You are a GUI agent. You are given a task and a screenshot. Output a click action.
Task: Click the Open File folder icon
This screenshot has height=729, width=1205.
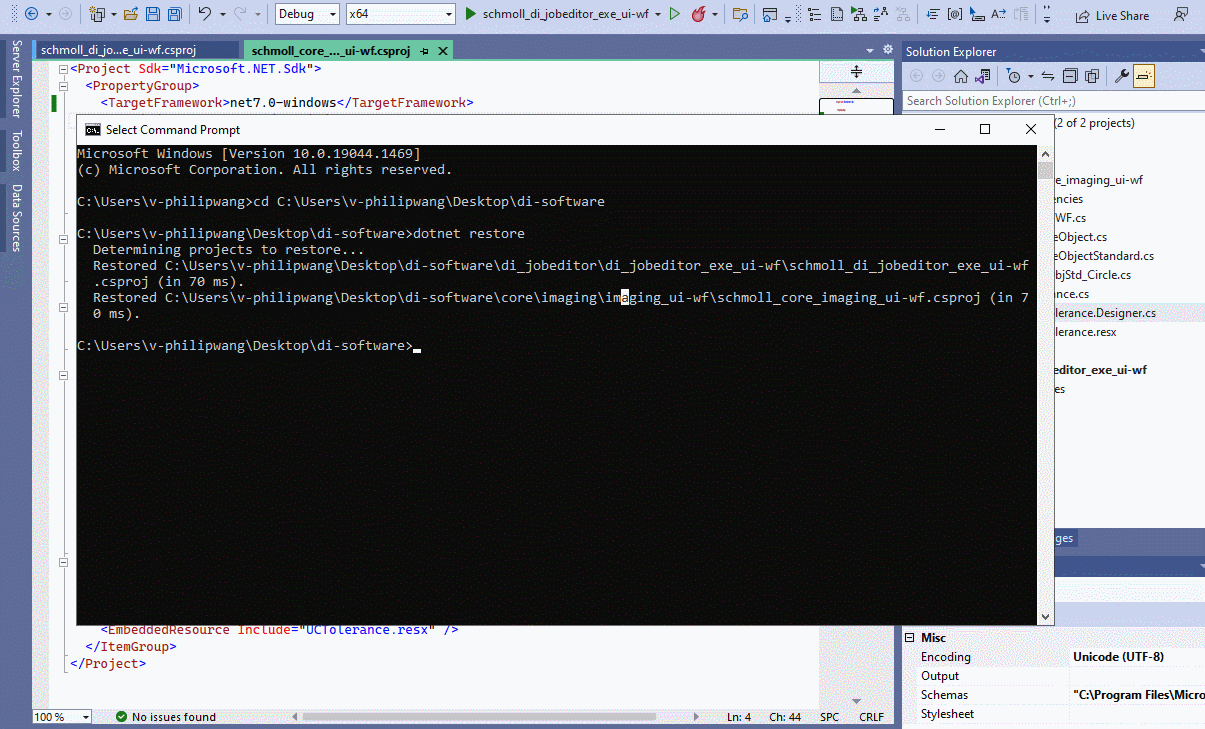pyautogui.click(x=131, y=15)
